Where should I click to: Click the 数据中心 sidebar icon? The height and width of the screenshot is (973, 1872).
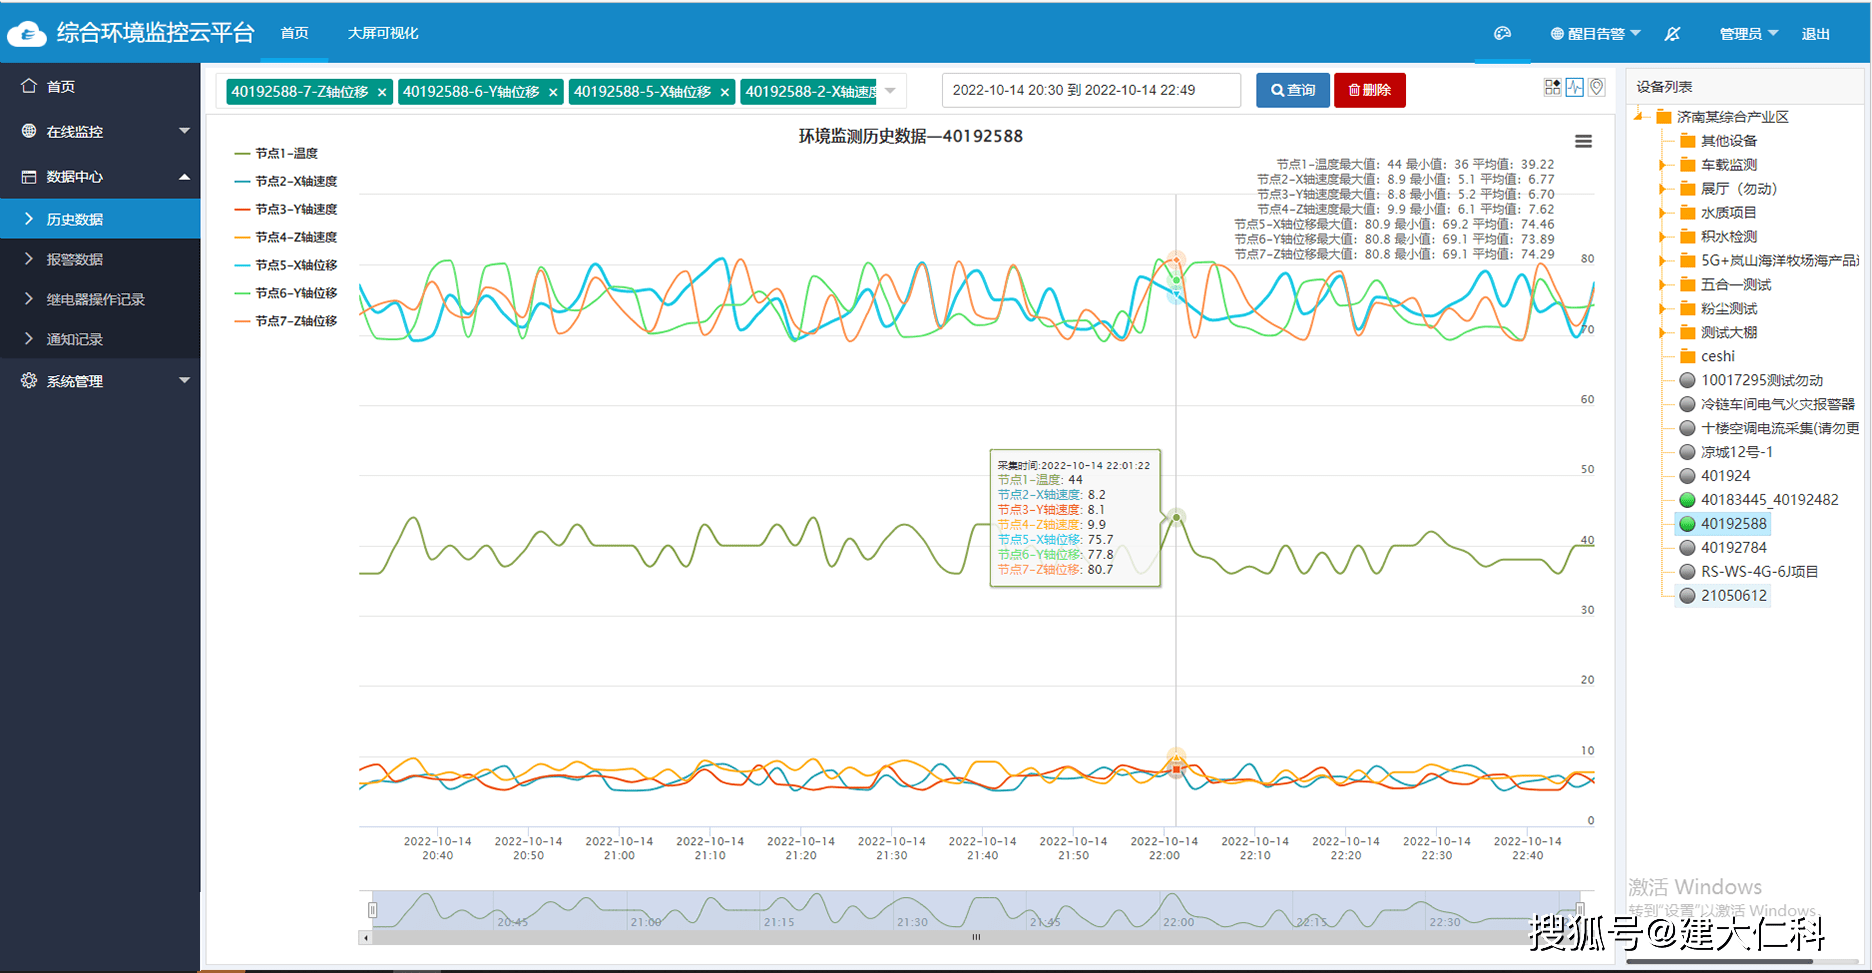pos(29,177)
